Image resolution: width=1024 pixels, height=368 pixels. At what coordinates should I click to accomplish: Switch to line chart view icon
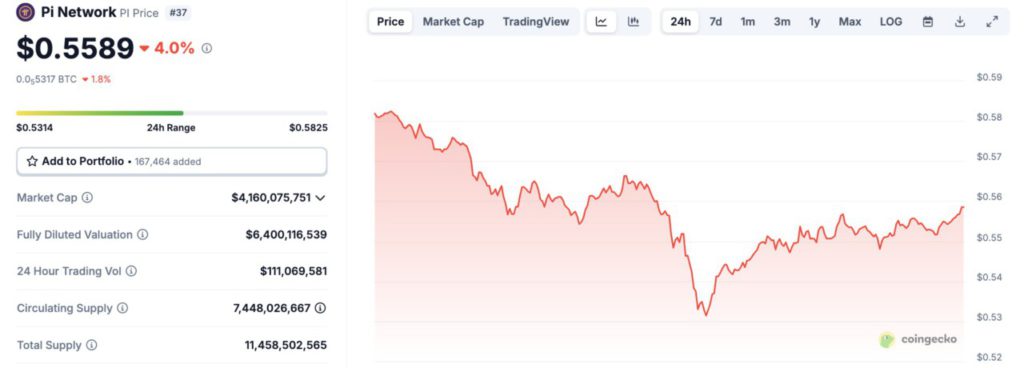pos(601,22)
